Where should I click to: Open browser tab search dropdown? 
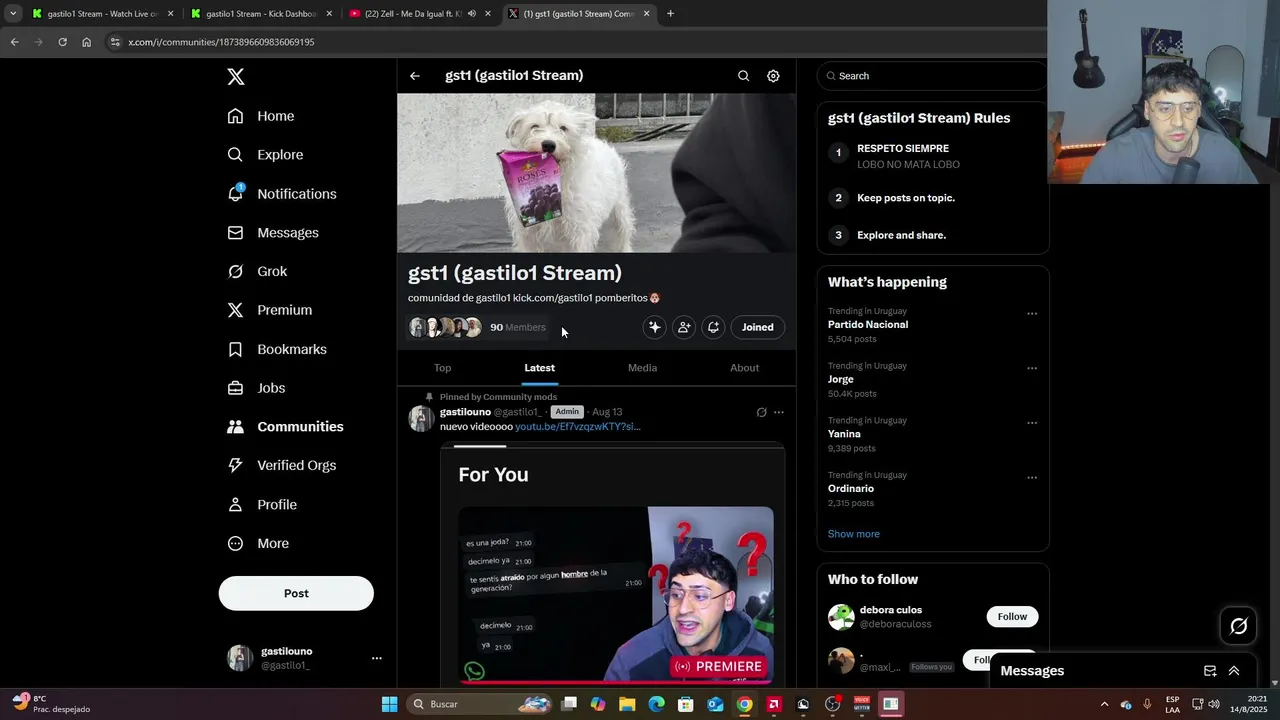pos(13,14)
